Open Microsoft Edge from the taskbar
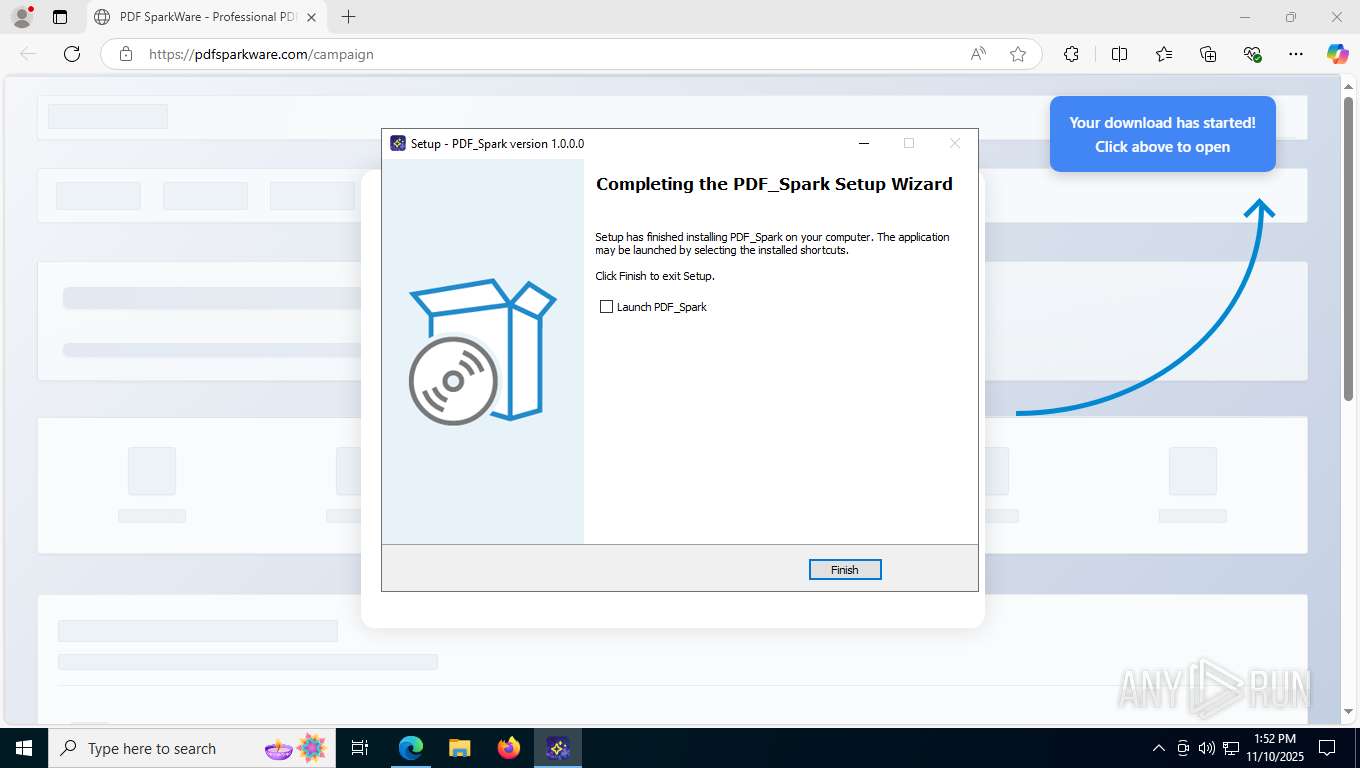1360x768 pixels. (411, 748)
